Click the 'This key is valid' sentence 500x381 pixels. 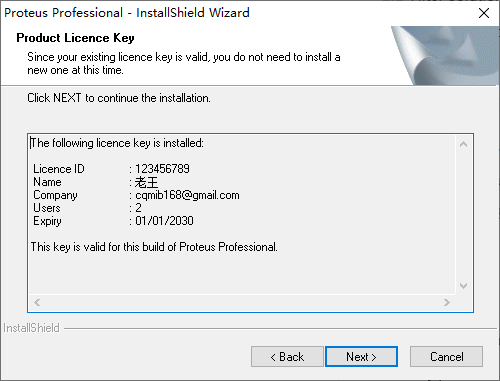[x=154, y=247]
